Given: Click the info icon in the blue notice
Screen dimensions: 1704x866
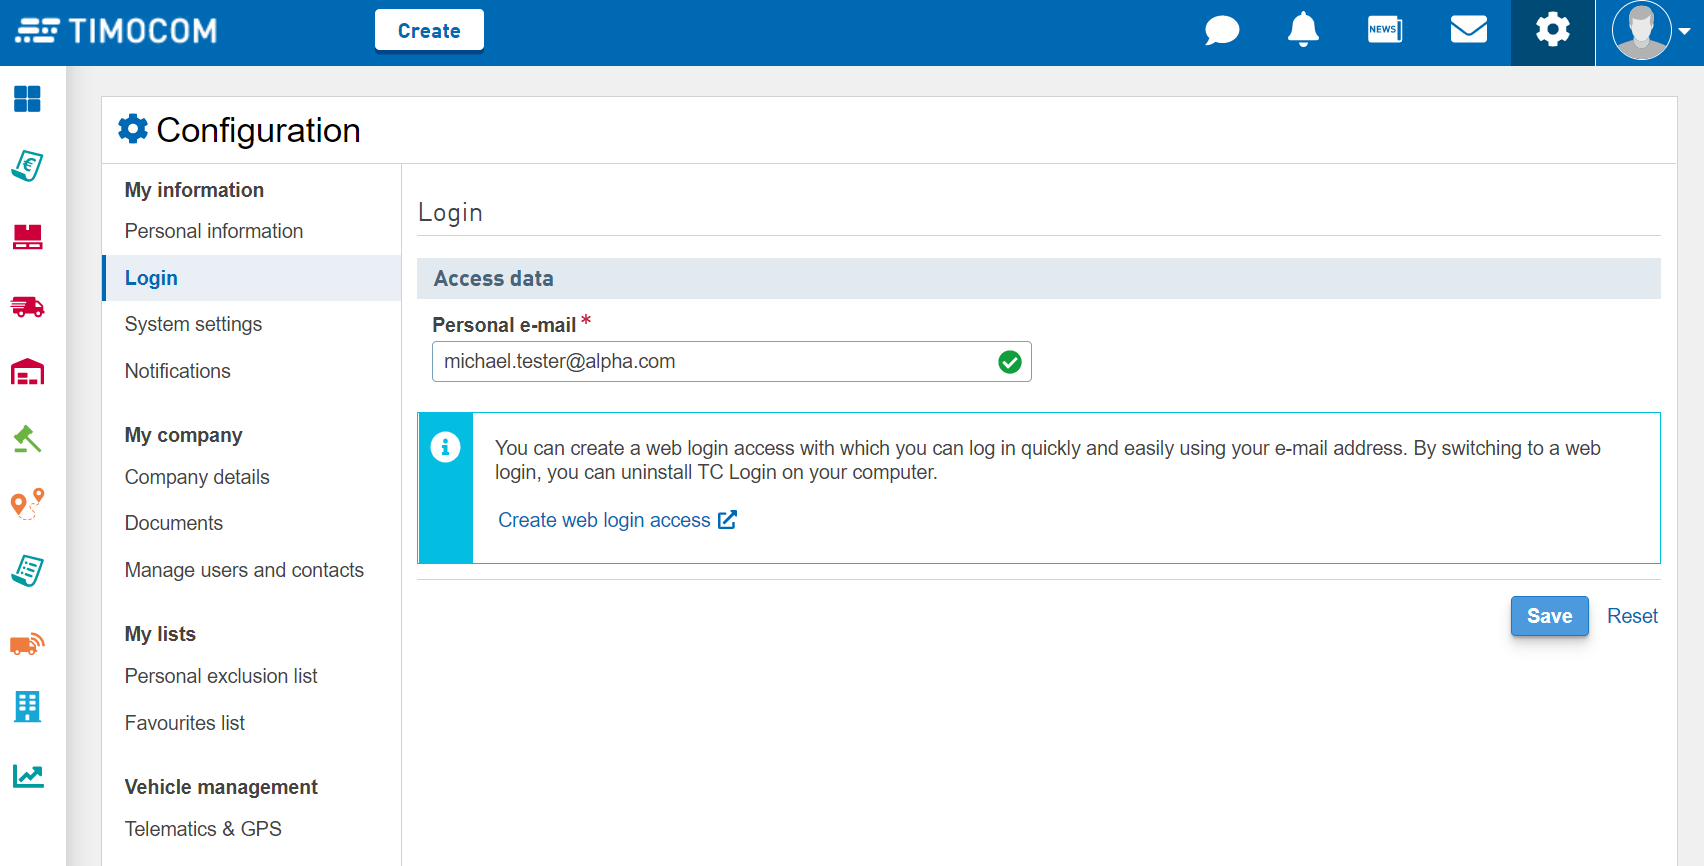Looking at the screenshot, I should [x=445, y=447].
